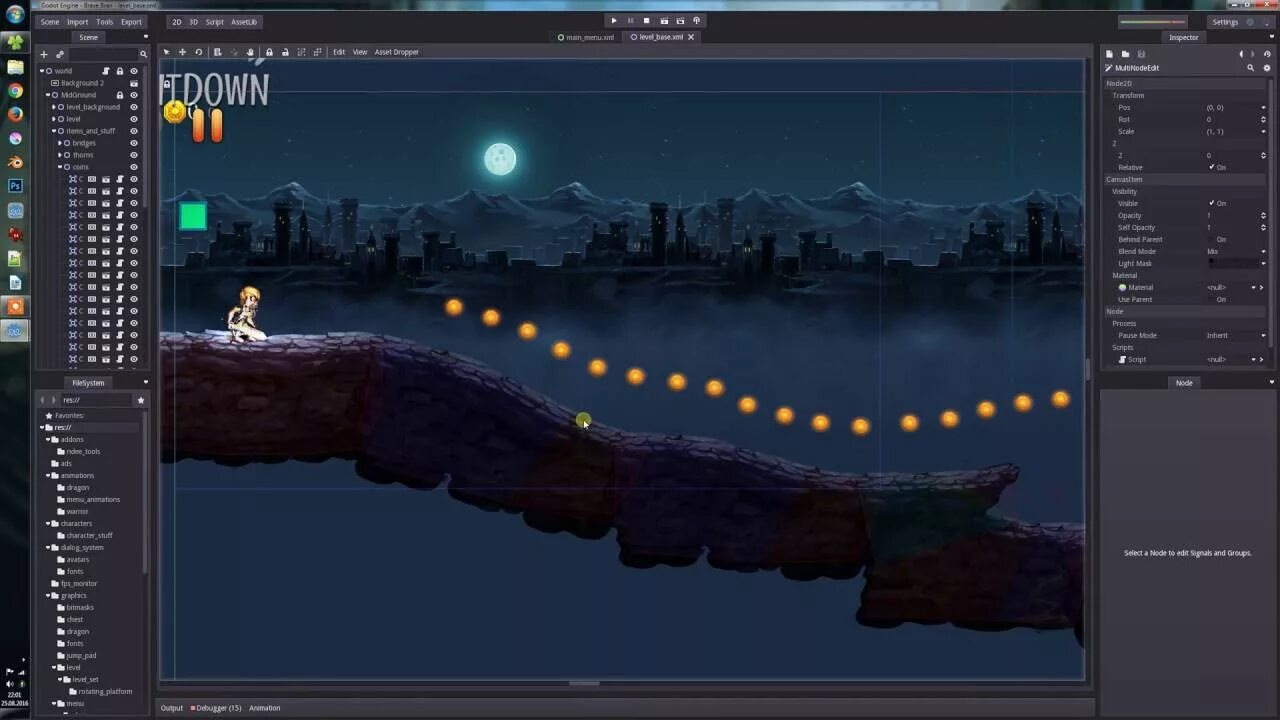This screenshot has width=1280, height=720.
Task: Switch to the main_menu.xml tab
Action: (x=585, y=37)
